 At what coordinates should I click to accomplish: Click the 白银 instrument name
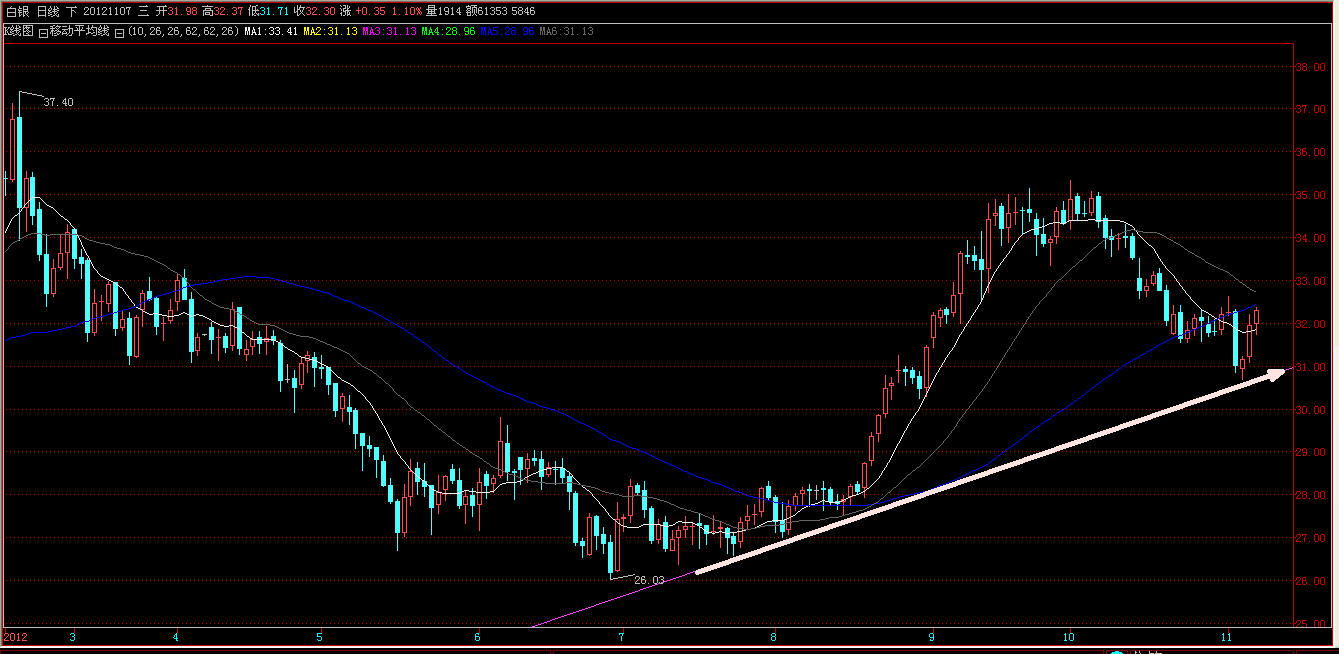coord(17,11)
